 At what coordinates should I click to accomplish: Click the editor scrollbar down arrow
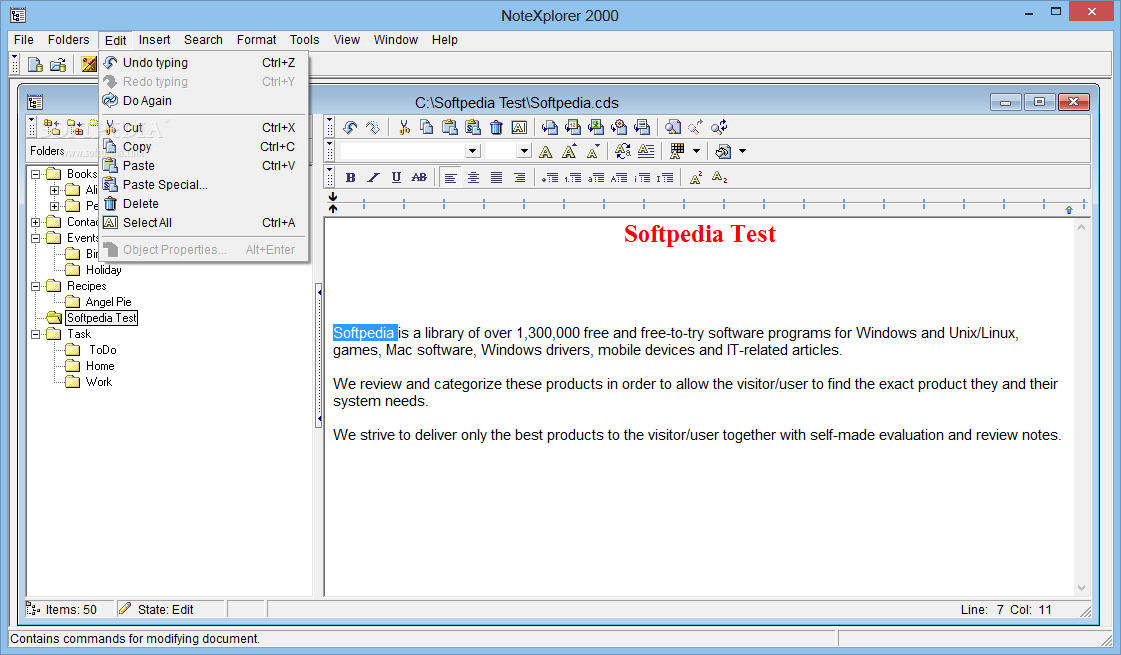(1081, 588)
